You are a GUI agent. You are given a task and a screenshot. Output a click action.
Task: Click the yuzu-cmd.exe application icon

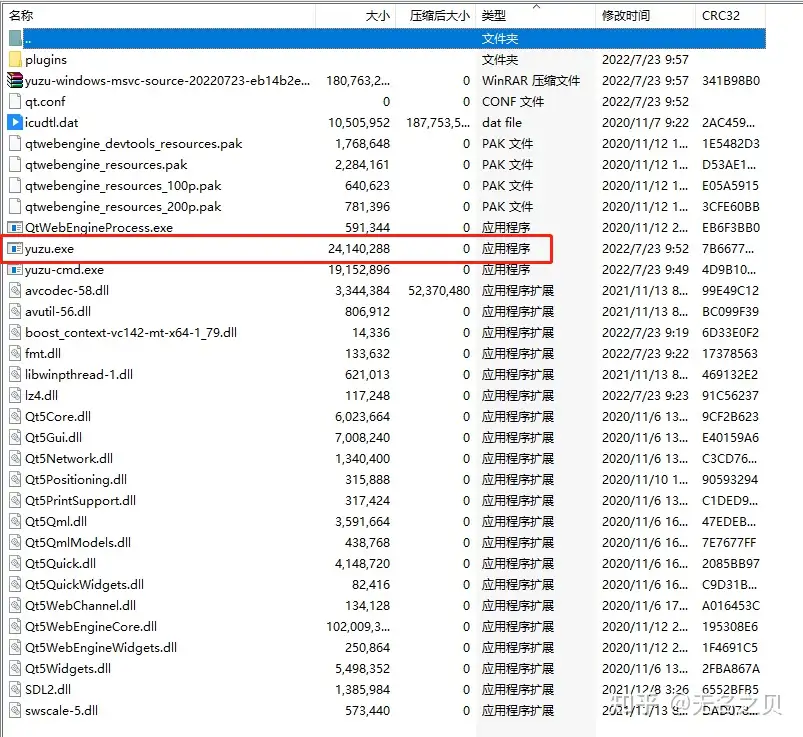15,269
